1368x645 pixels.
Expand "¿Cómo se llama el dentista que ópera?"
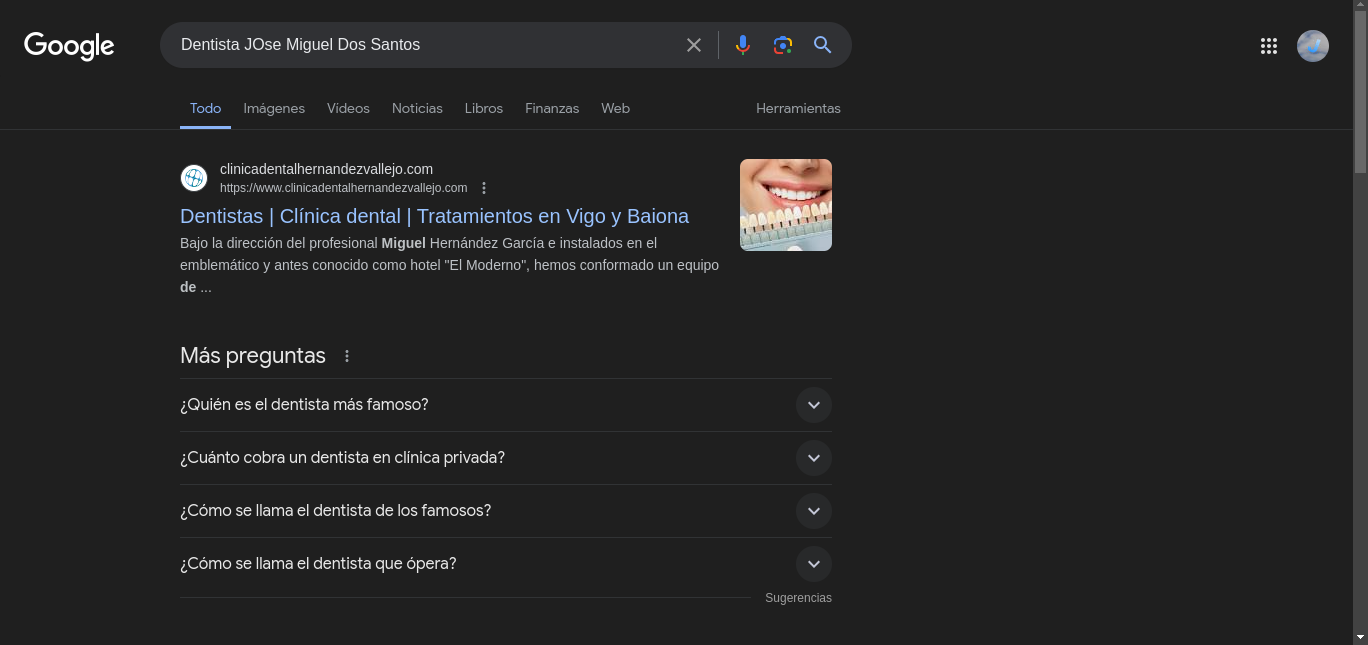[x=506, y=564]
